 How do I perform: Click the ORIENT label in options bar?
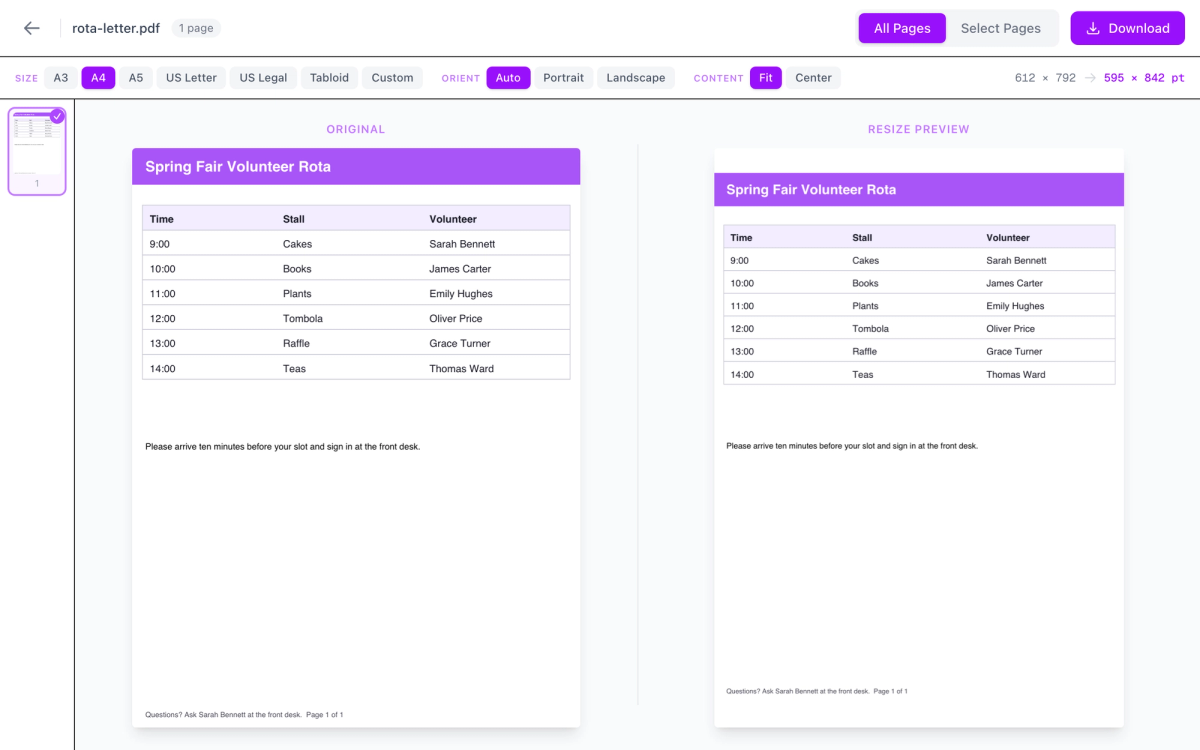461,78
